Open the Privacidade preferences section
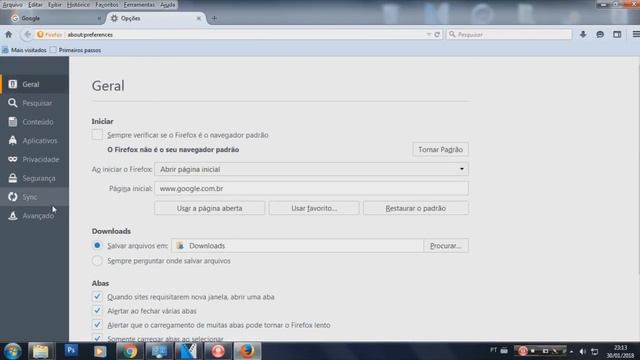 coord(34,159)
